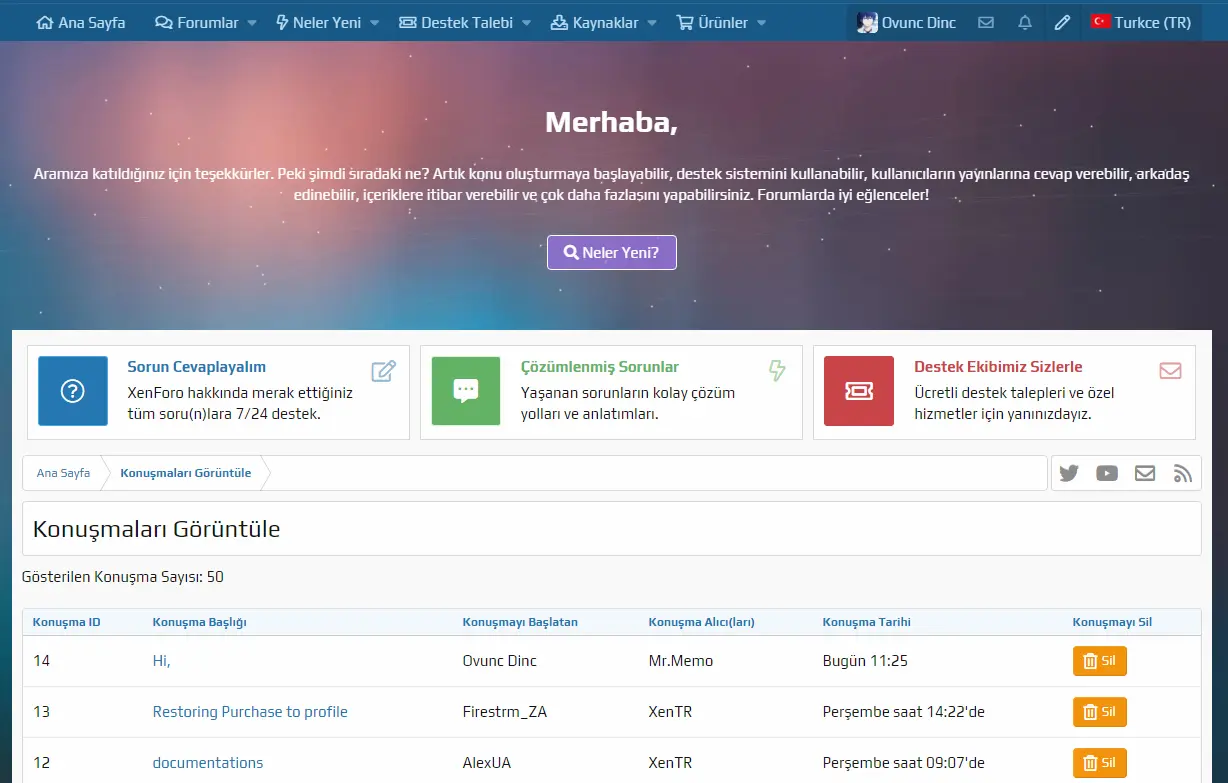Delete conversation 14 with the Sil button

coord(1100,661)
